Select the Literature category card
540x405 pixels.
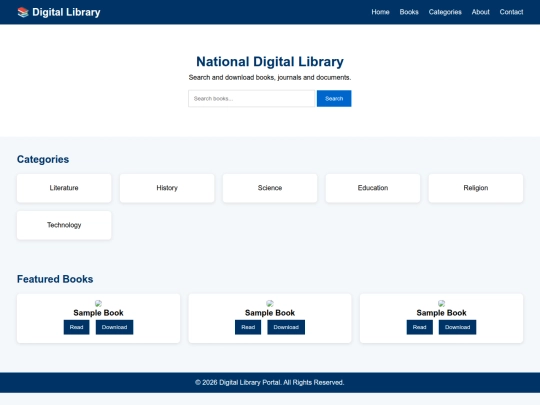64,188
